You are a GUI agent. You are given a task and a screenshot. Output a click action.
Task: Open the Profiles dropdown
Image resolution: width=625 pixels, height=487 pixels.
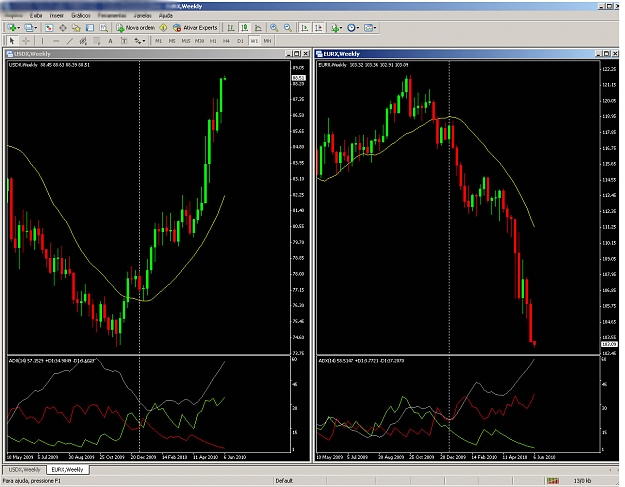(31, 27)
